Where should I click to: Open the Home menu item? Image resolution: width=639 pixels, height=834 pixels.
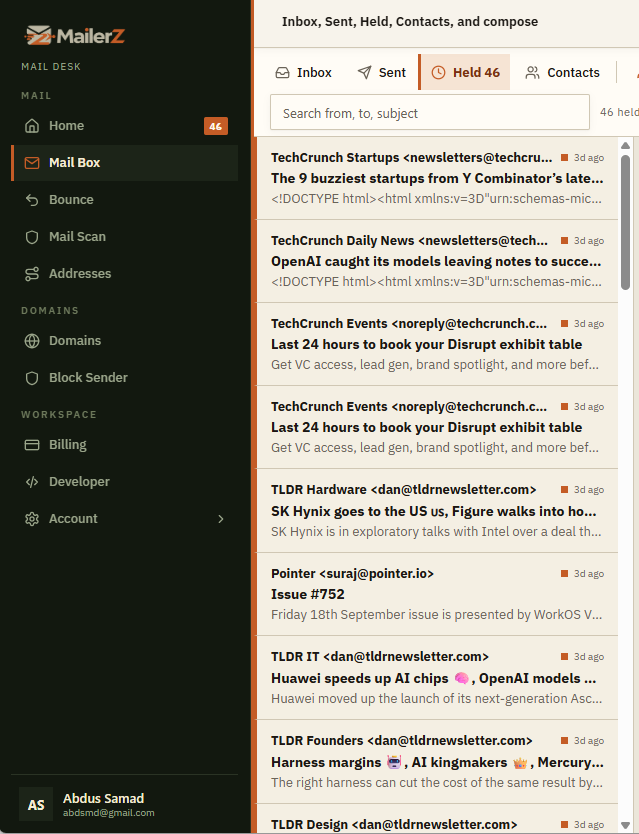(x=125, y=126)
